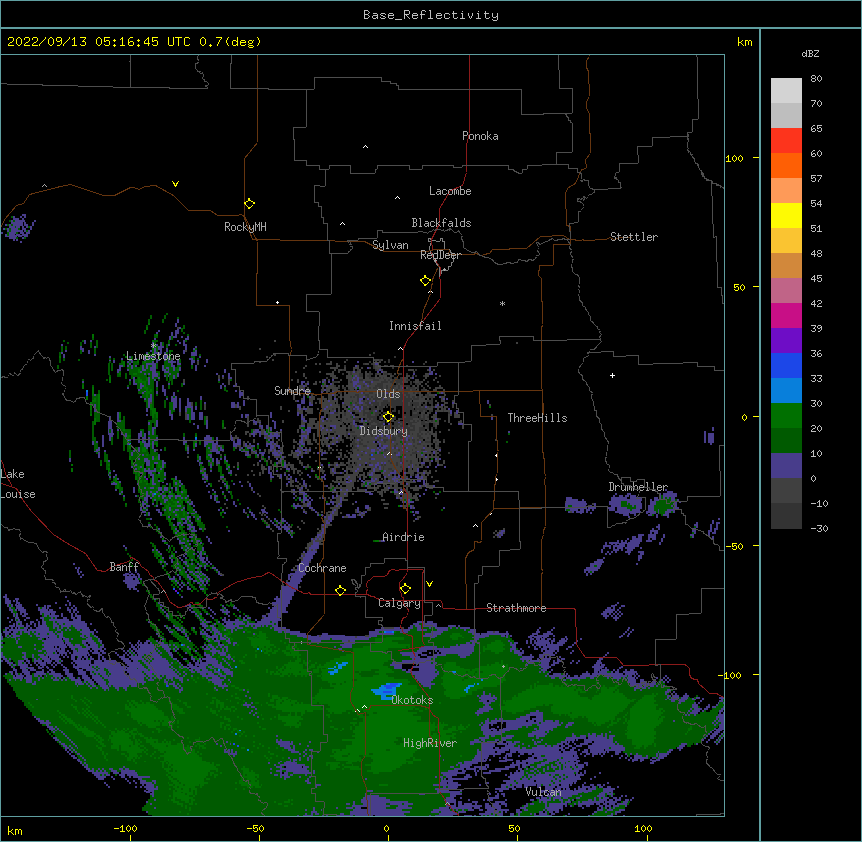
Task: Click the yellow marker south of RedDeer
Action: tap(426, 281)
